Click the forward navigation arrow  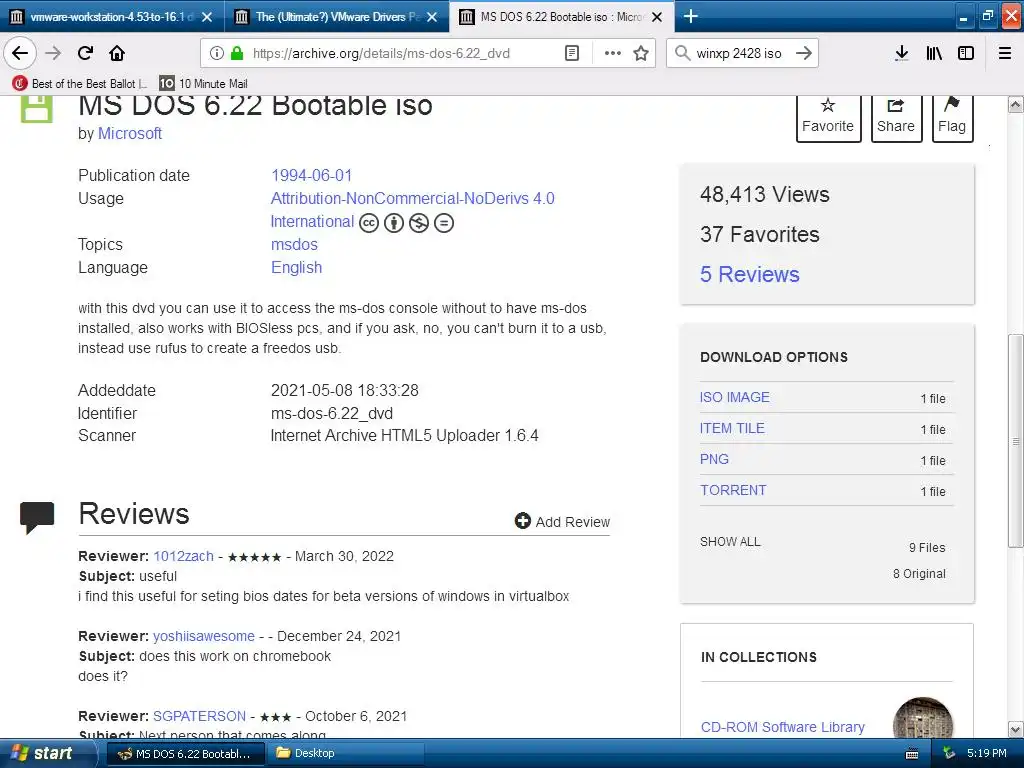point(53,53)
